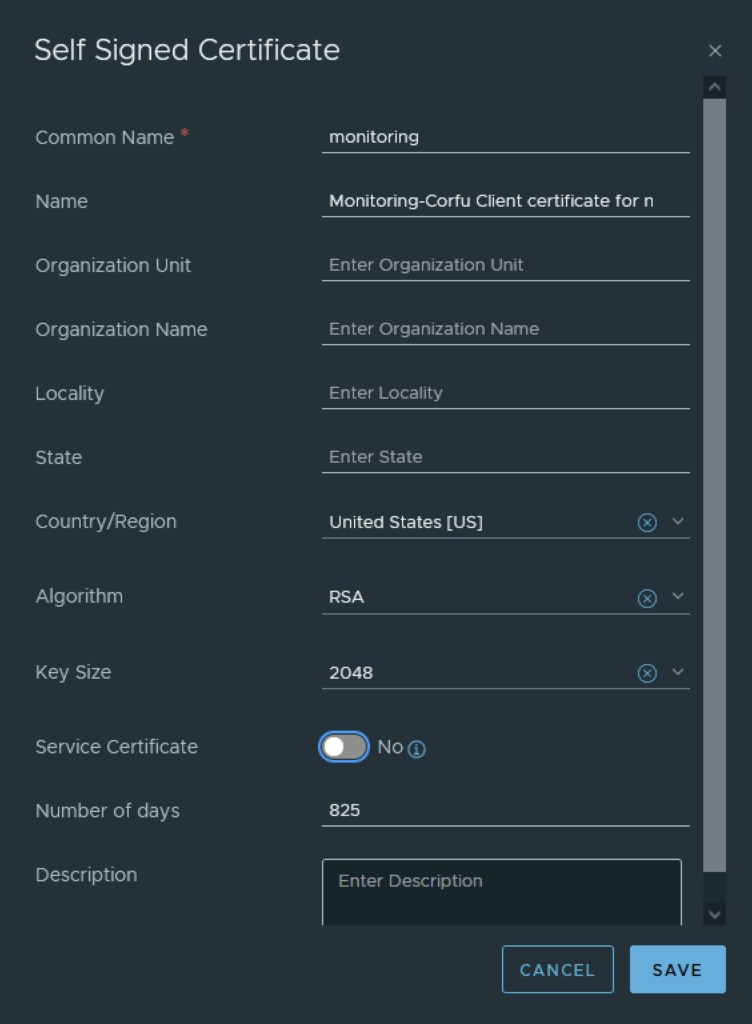Screen dimensions: 752x1024
Task: Click the Common Name input field
Action: [505, 137]
